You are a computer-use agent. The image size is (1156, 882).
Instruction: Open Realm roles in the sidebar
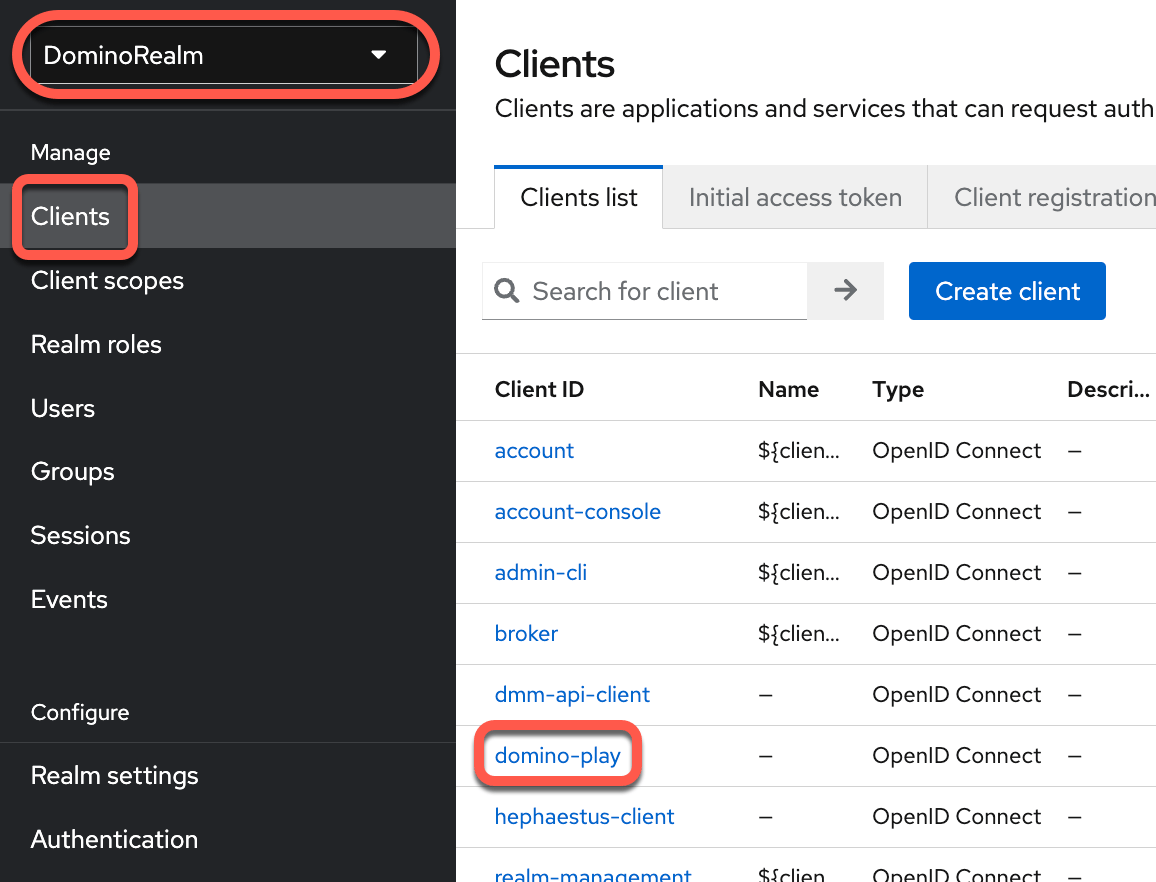point(96,344)
